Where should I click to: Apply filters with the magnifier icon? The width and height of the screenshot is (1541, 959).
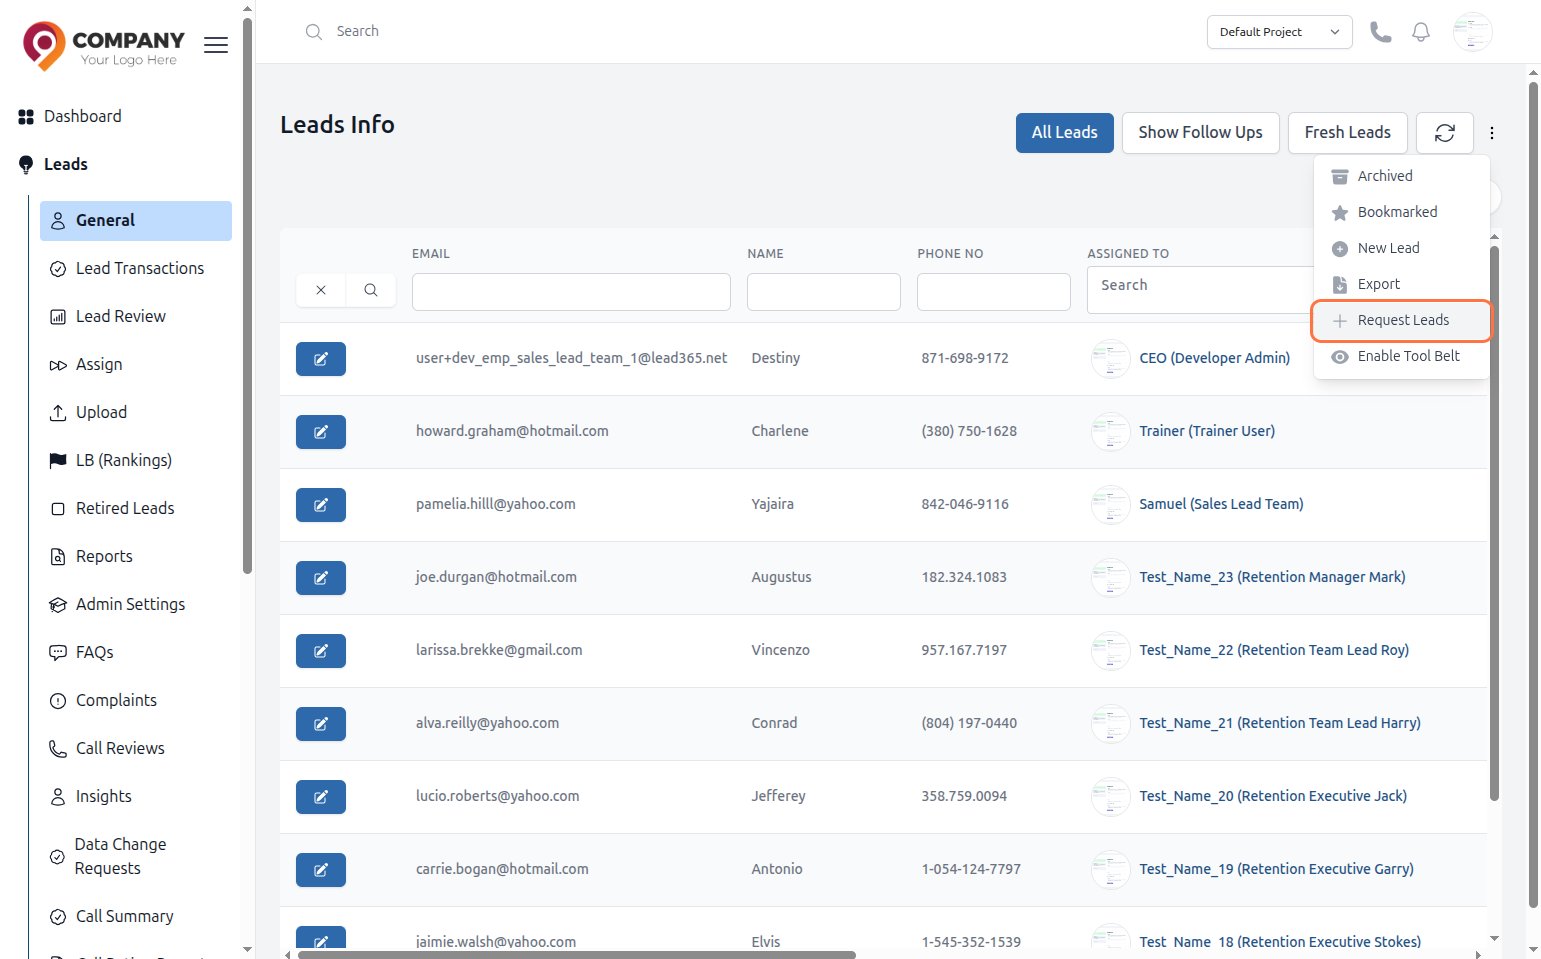click(x=371, y=290)
